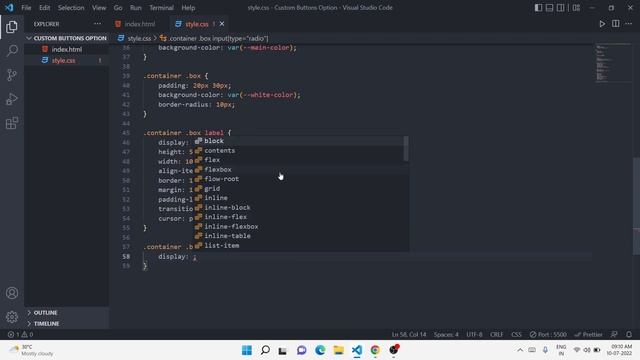Open style.css in the Explorer tree
The image size is (640, 360).
[66, 60]
